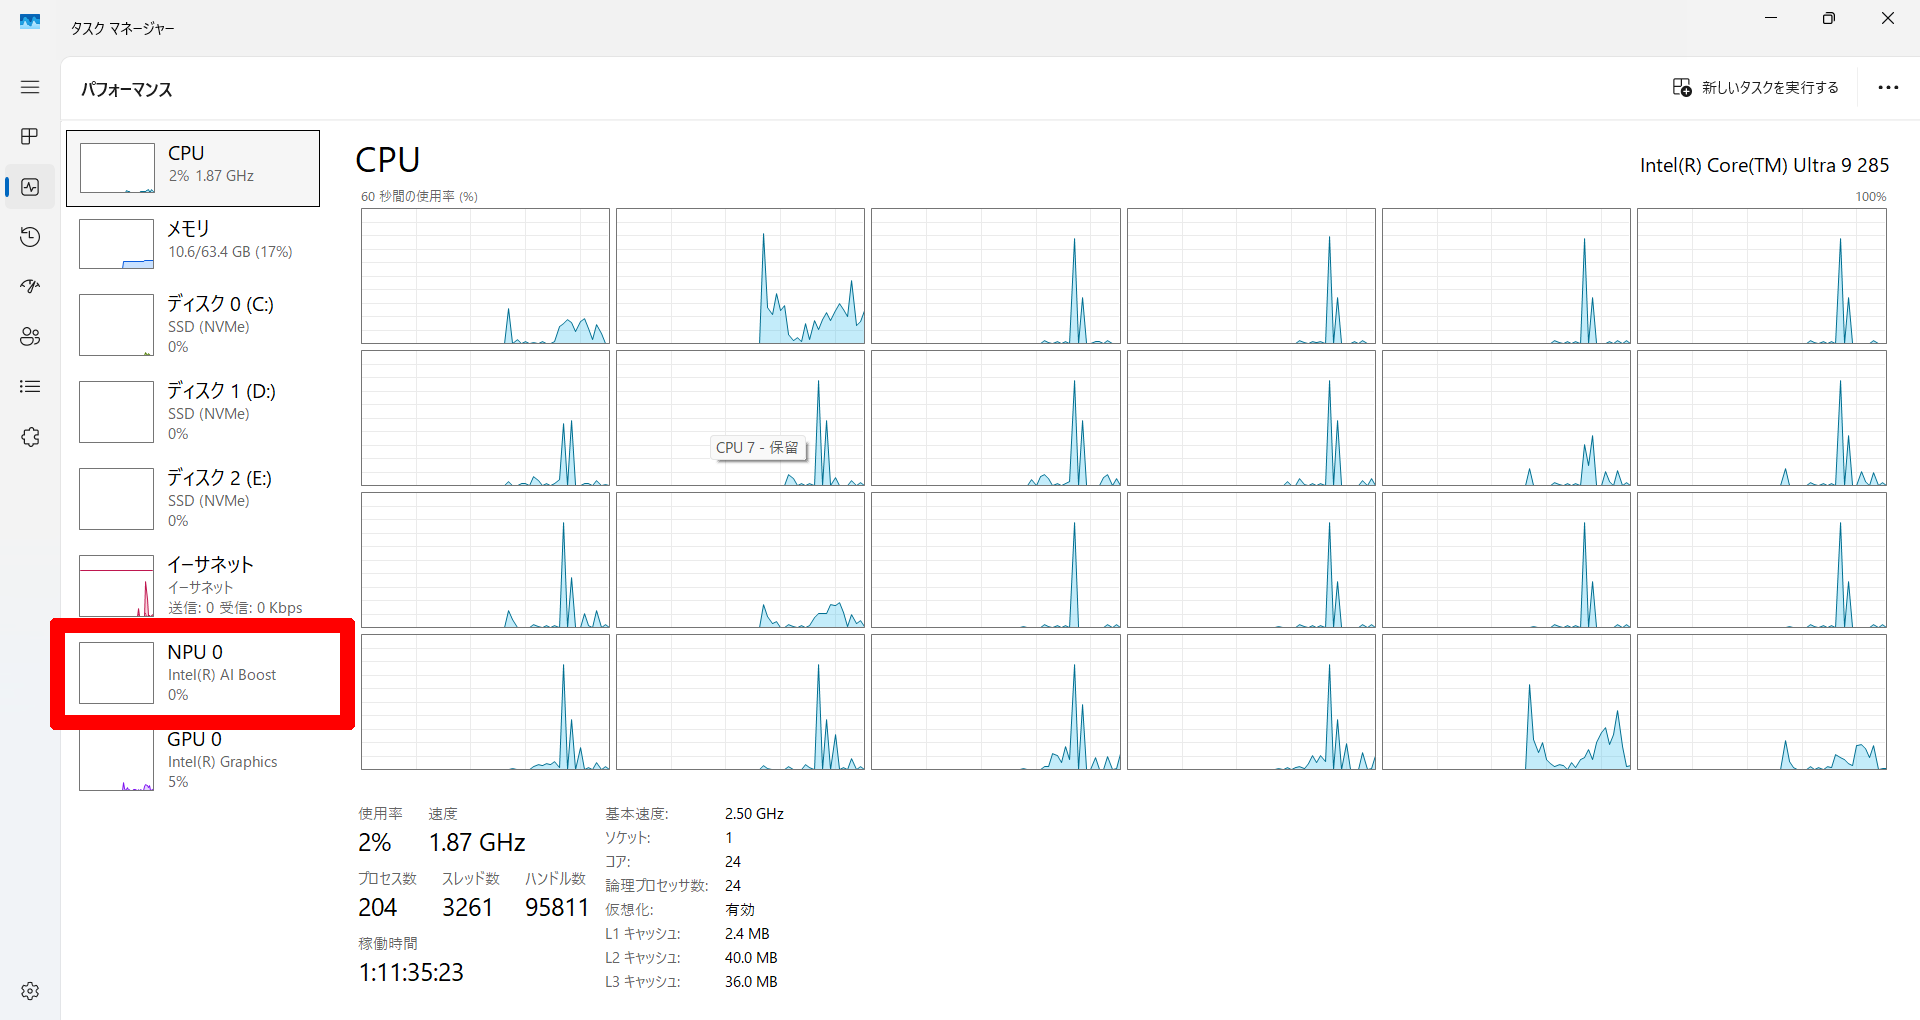Select the CPU performance item

(x=193, y=168)
